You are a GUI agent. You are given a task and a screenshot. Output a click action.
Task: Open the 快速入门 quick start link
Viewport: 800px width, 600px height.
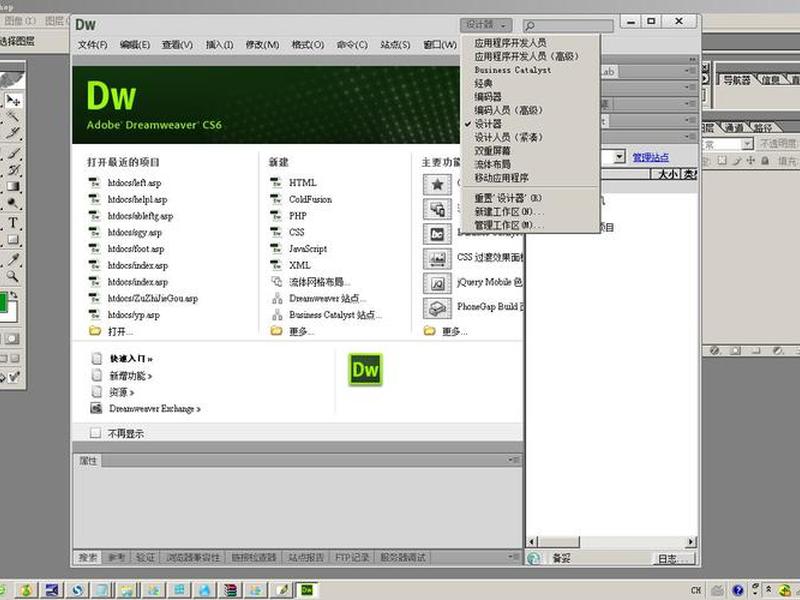(x=131, y=359)
